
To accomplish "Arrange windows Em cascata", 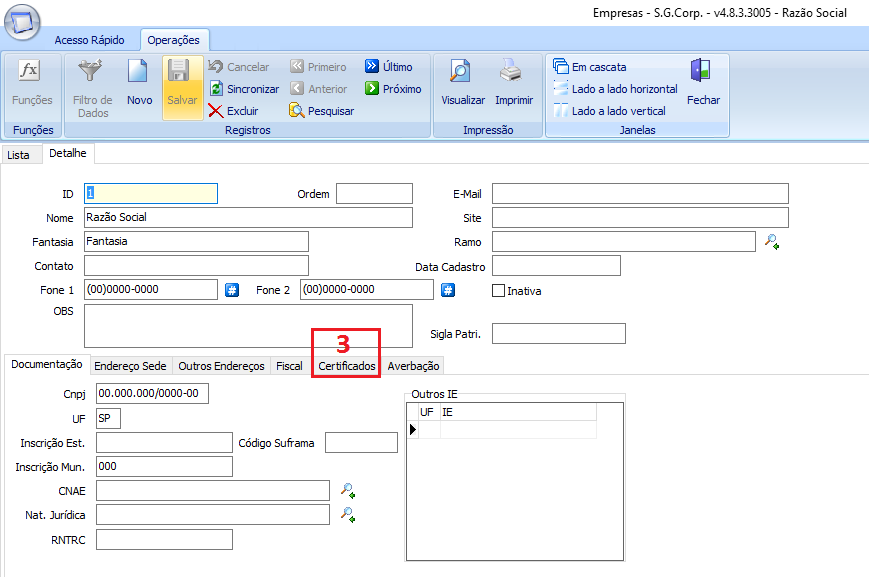I will (590, 67).
